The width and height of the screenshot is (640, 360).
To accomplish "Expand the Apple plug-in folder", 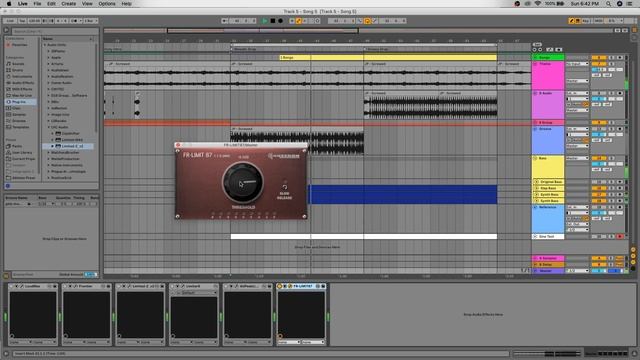I will pyautogui.click(x=49, y=58).
